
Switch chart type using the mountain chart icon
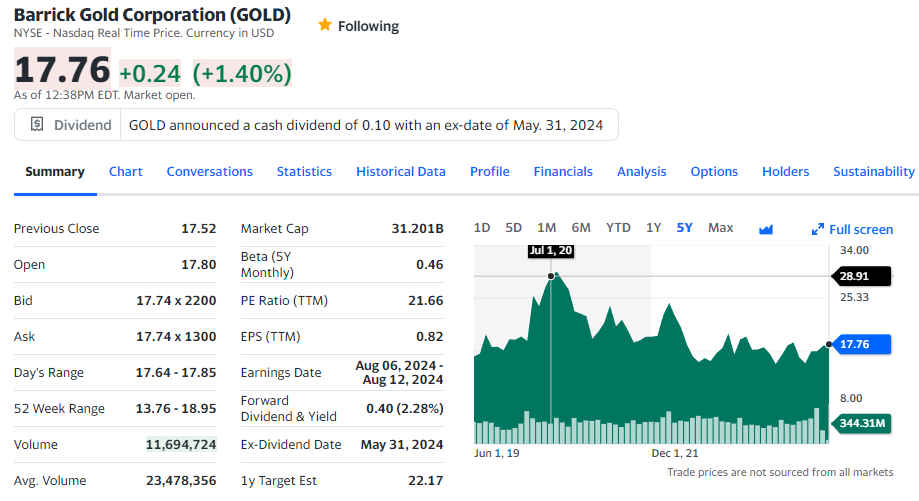(766, 229)
